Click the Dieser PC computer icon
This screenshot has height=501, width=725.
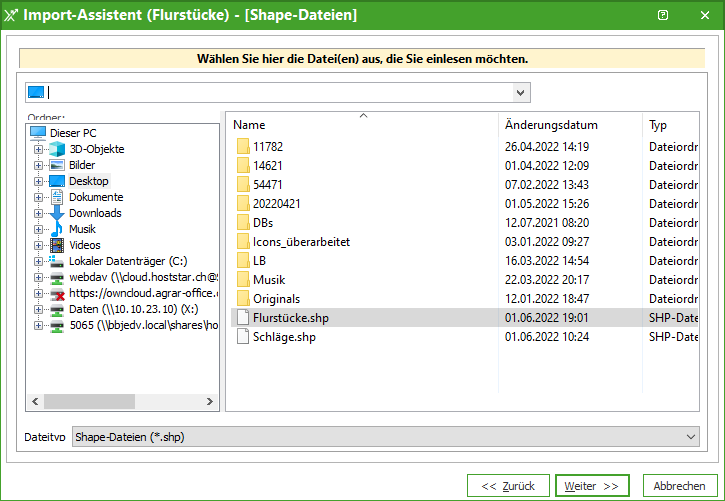click(x=38, y=133)
